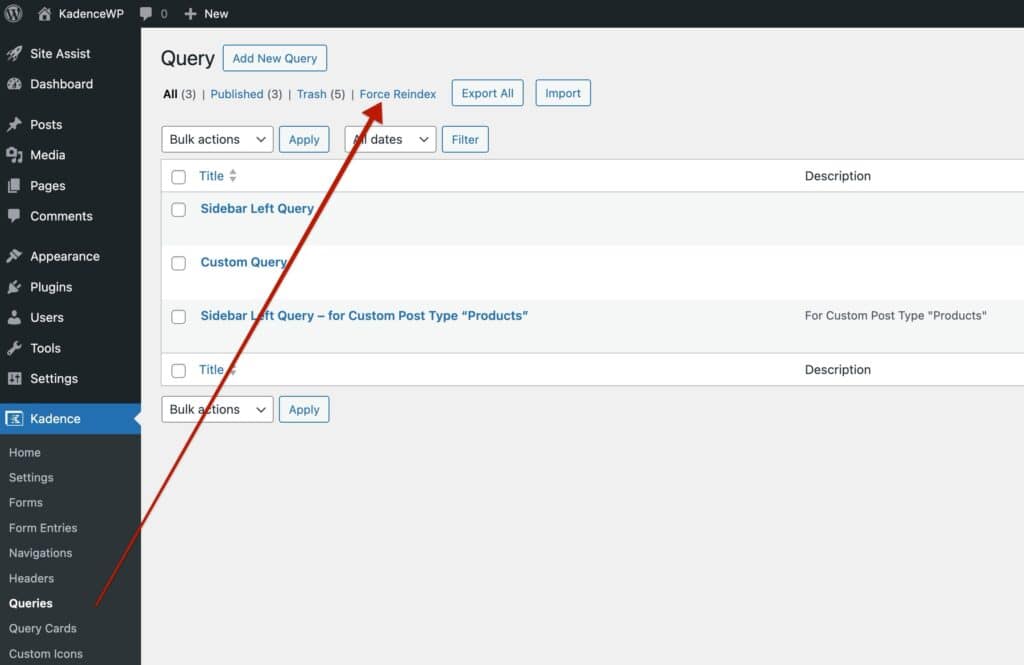1024x665 pixels.
Task: Click the Plugins icon in the sidebar
Action: pyautogui.click(x=14, y=287)
